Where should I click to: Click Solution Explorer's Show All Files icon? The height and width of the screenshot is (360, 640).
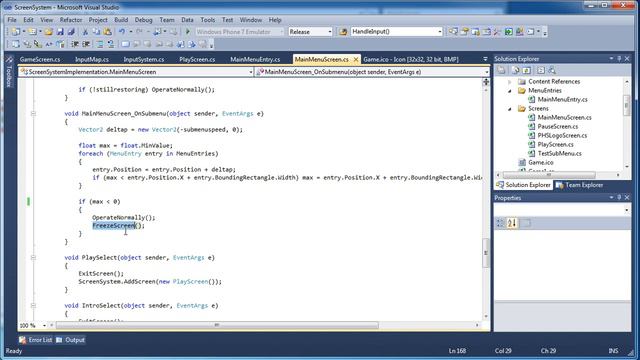[x=516, y=71]
